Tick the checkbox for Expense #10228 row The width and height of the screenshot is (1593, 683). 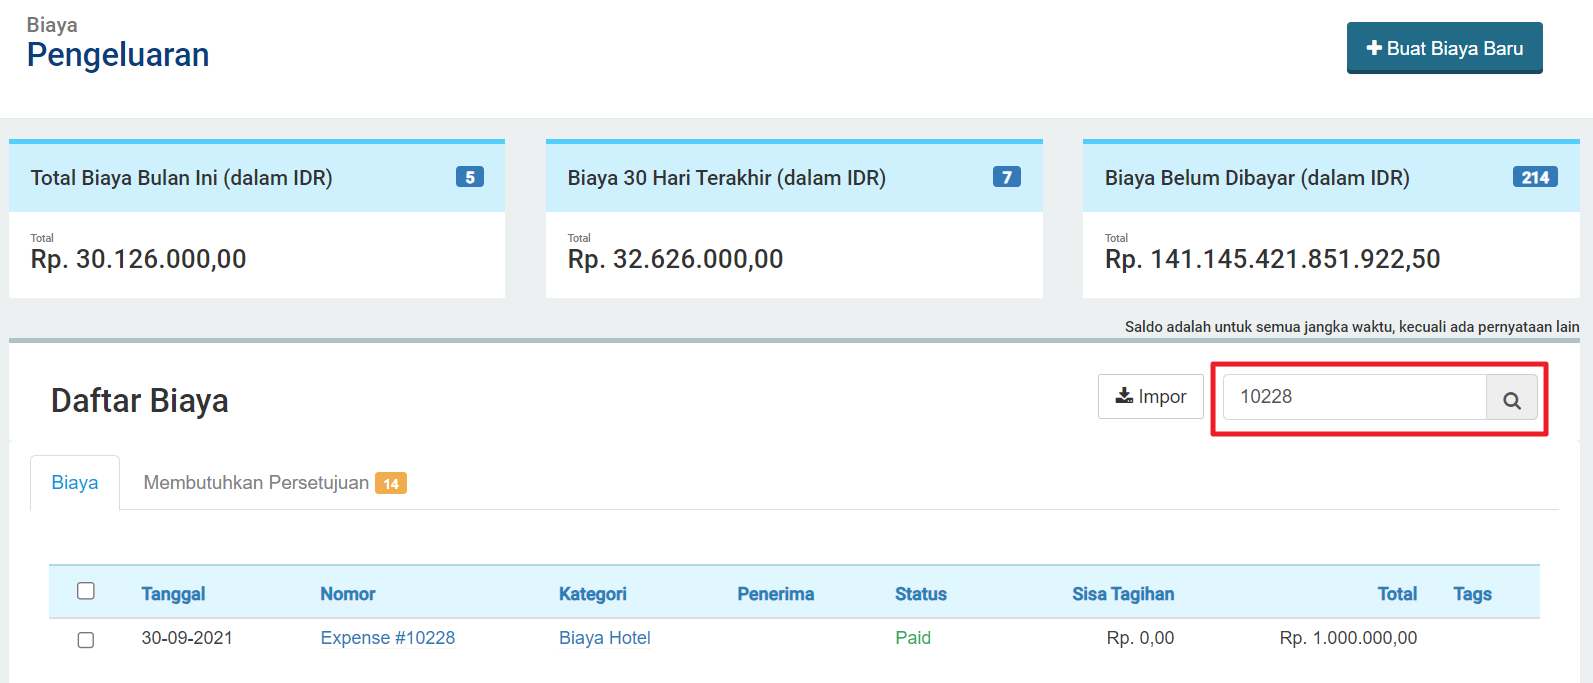86,639
